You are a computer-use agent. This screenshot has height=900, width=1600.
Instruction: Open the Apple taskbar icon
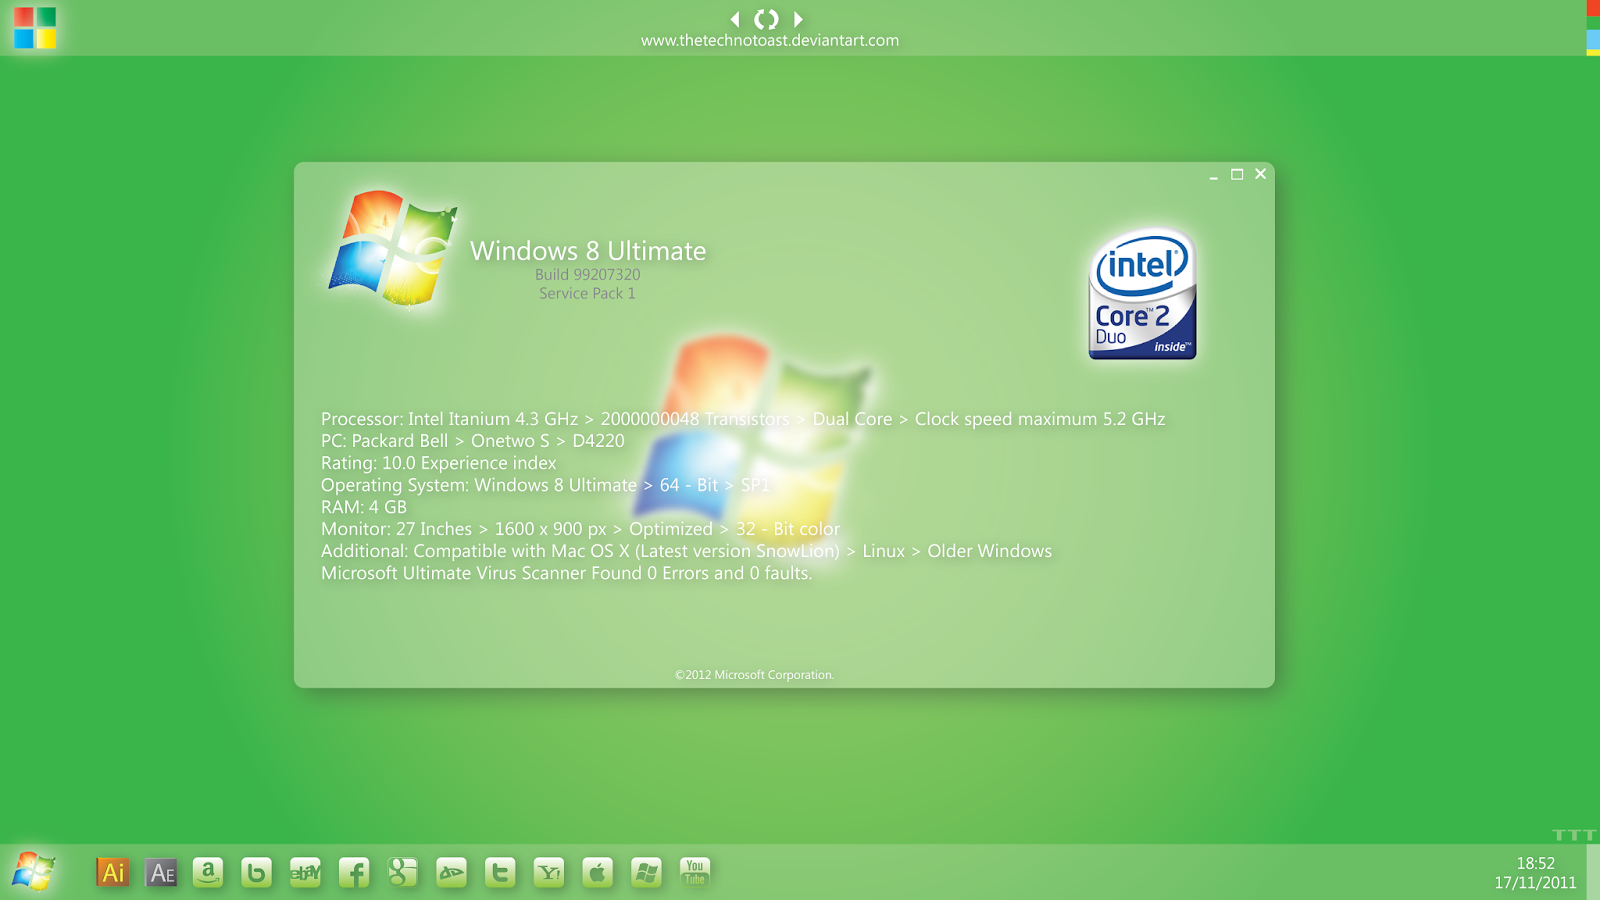pos(597,872)
